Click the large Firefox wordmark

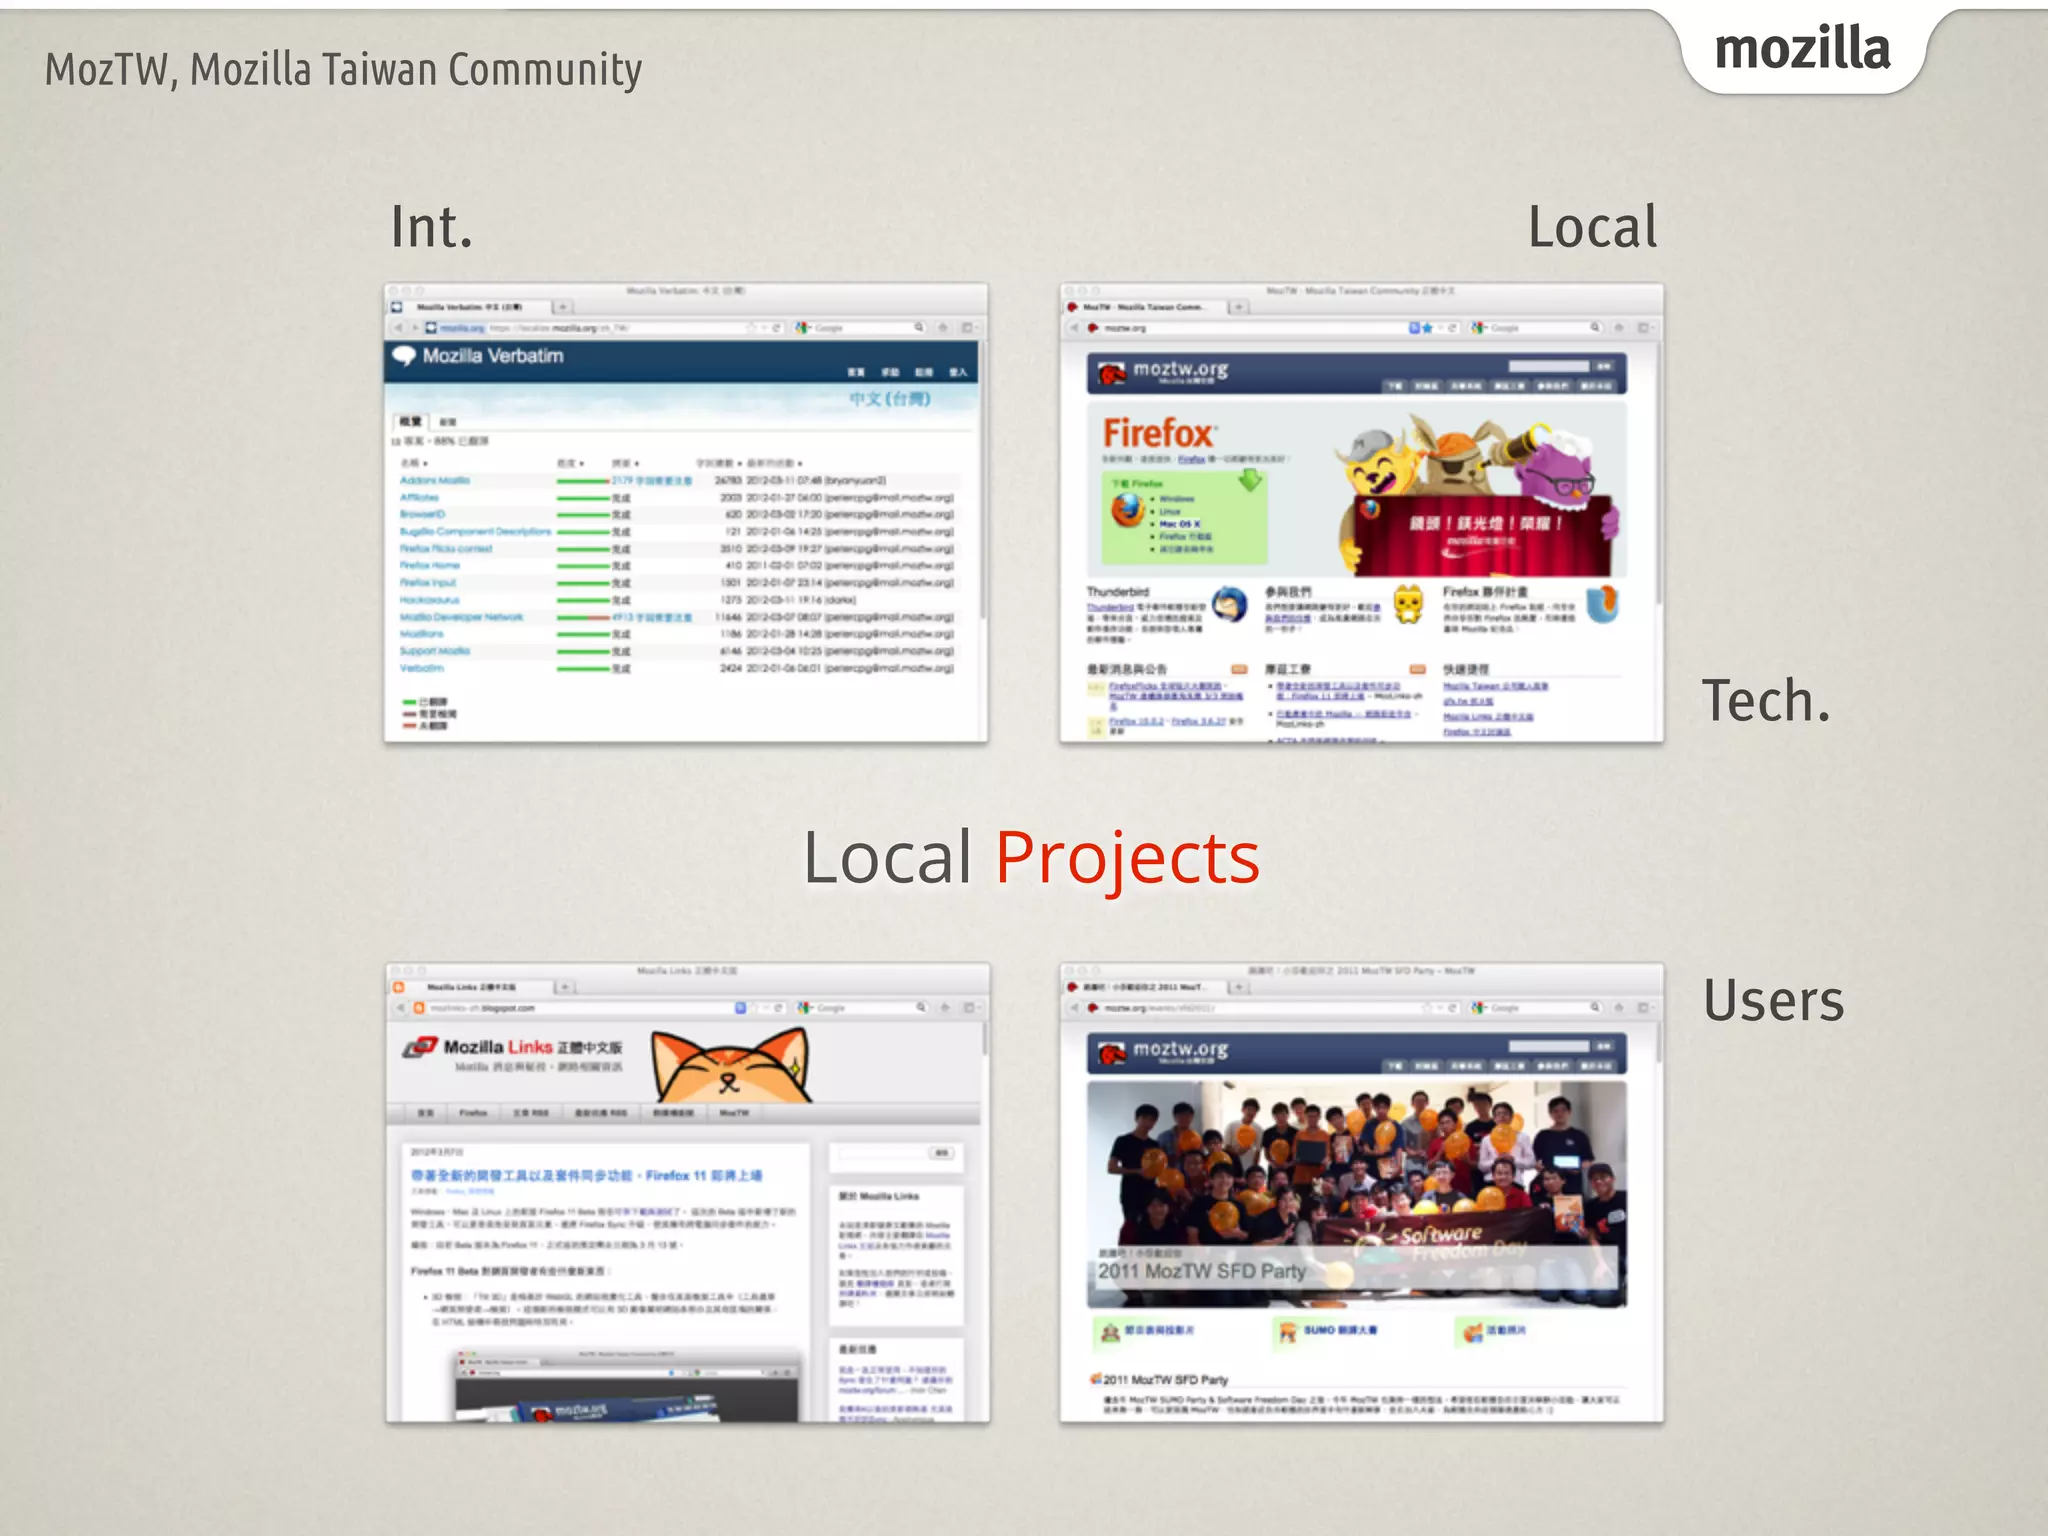(x=1159, y=434)
